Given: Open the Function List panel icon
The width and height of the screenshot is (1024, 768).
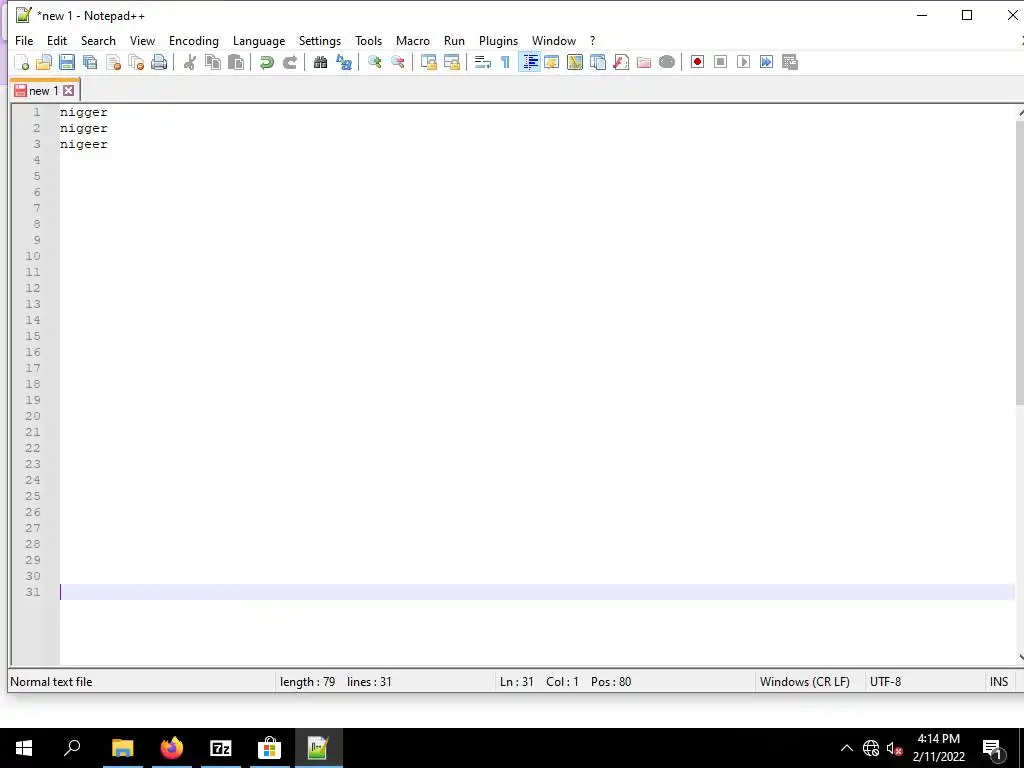Looking at the screenshot, I should 621,62.
